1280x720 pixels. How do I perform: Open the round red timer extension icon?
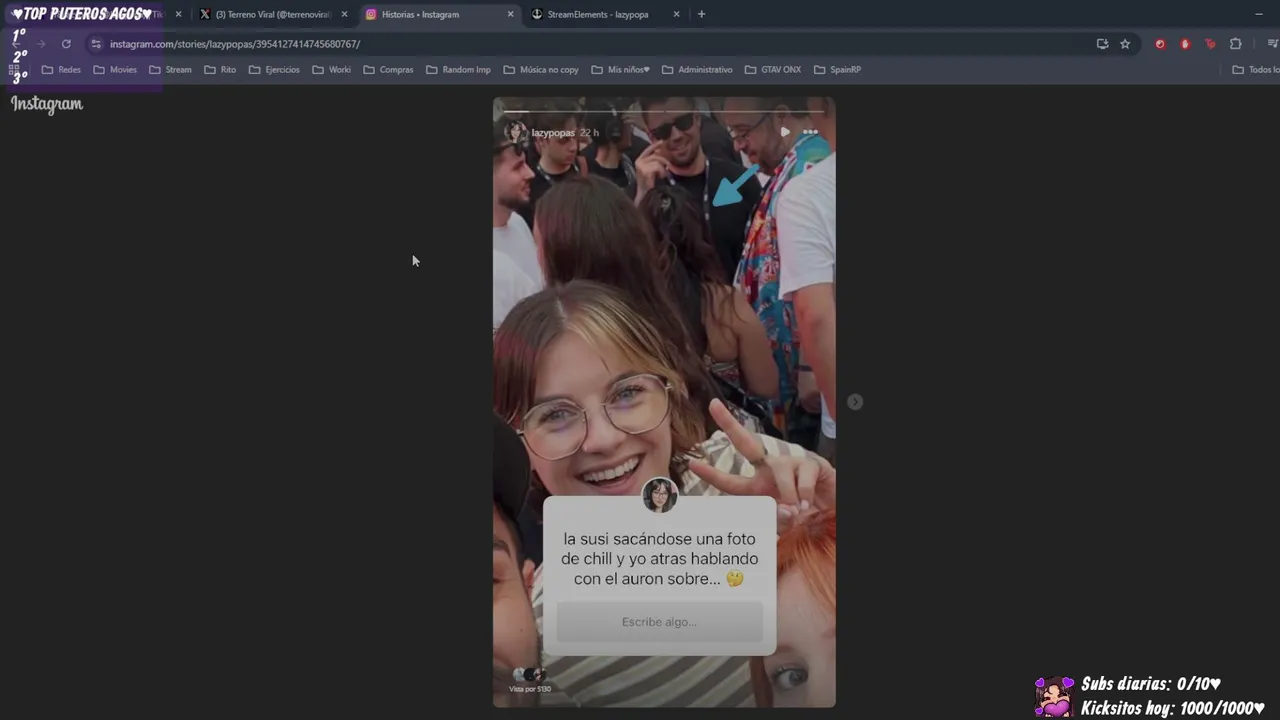coord(1160,44)
